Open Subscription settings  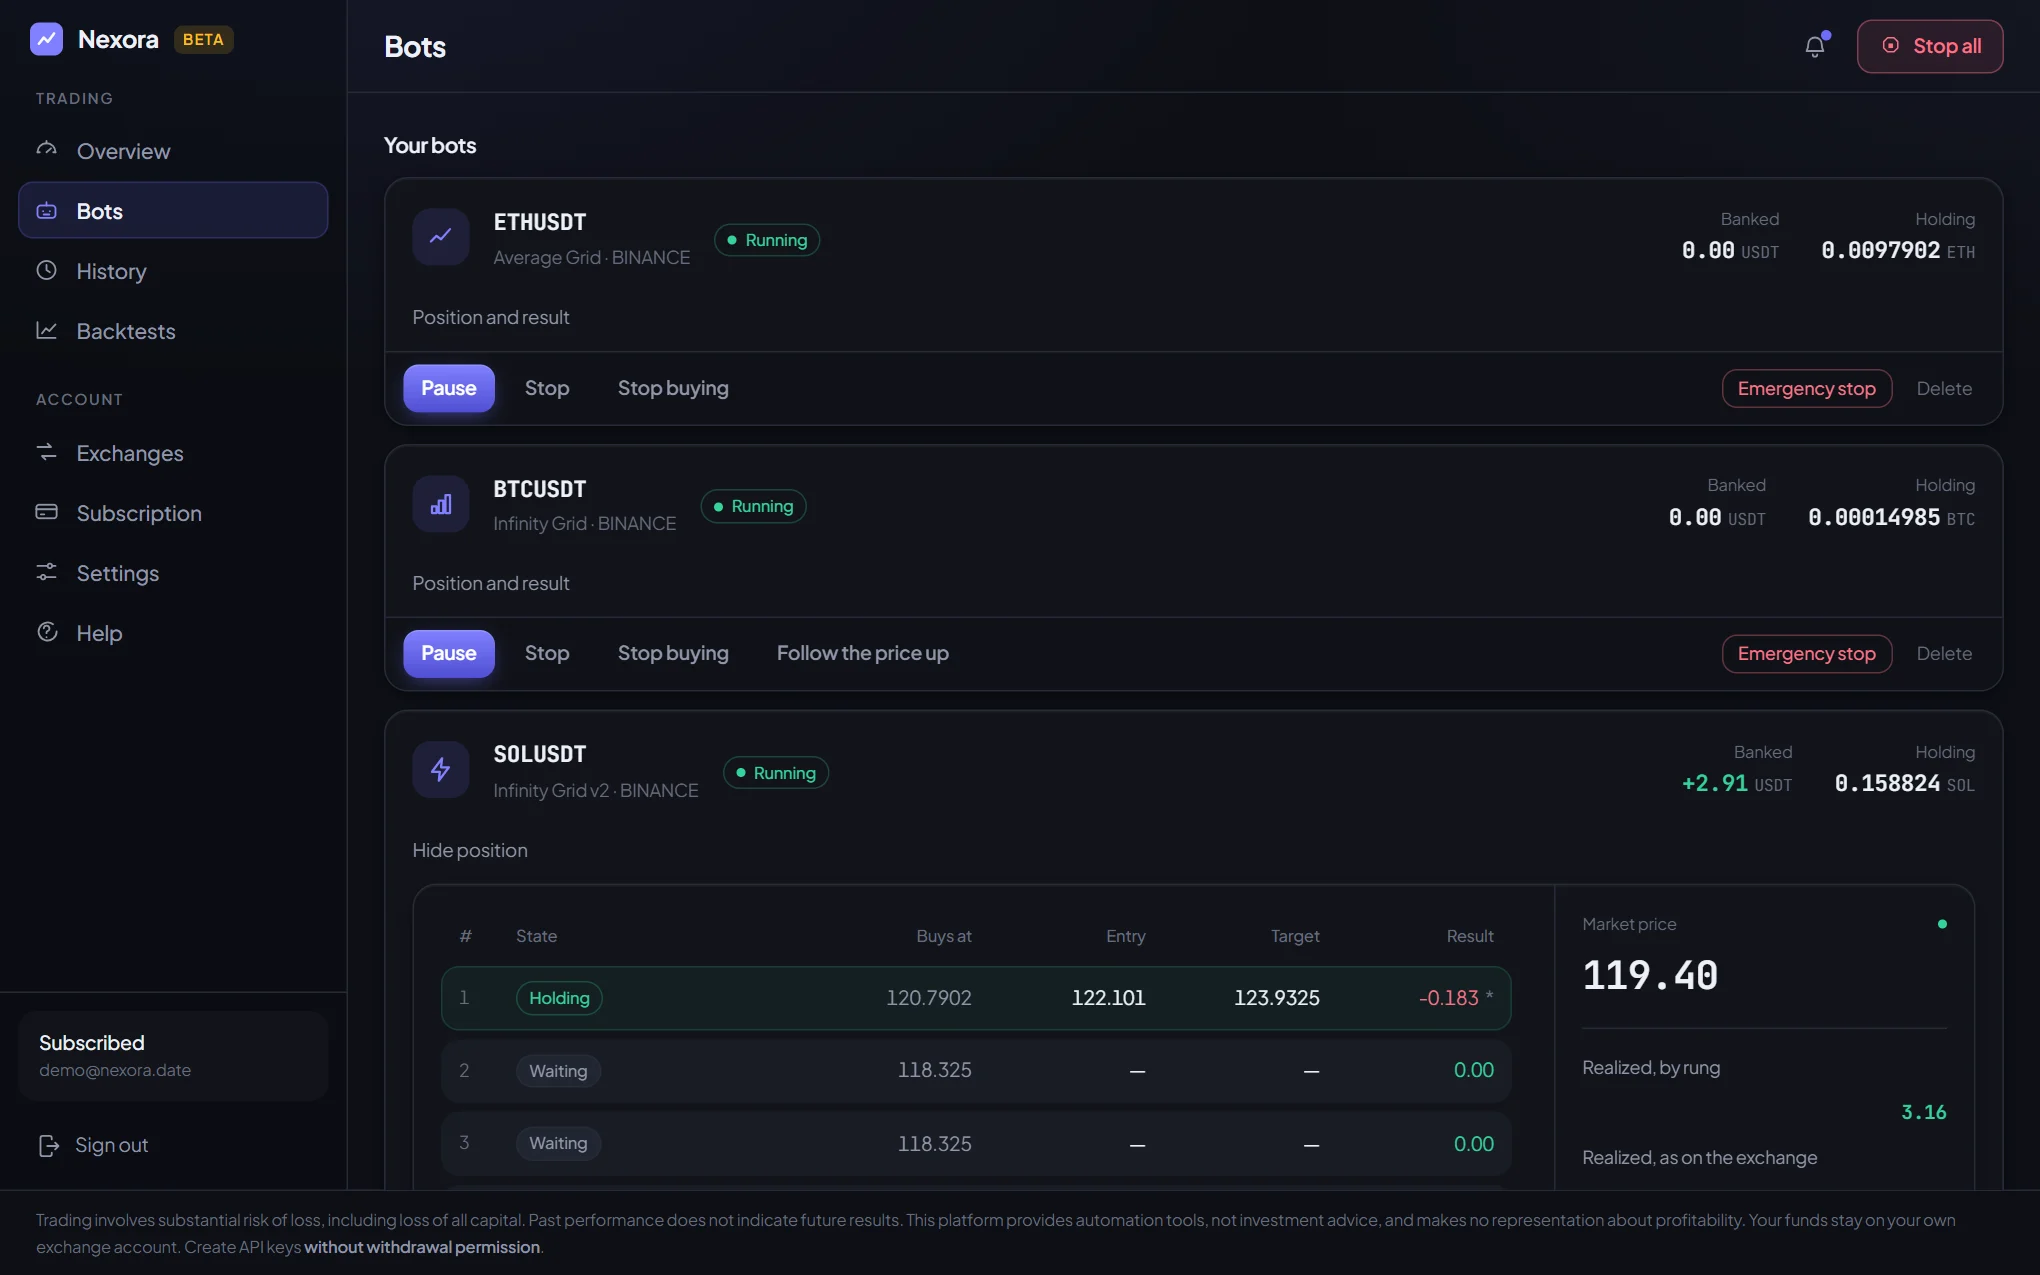[173, 513]
